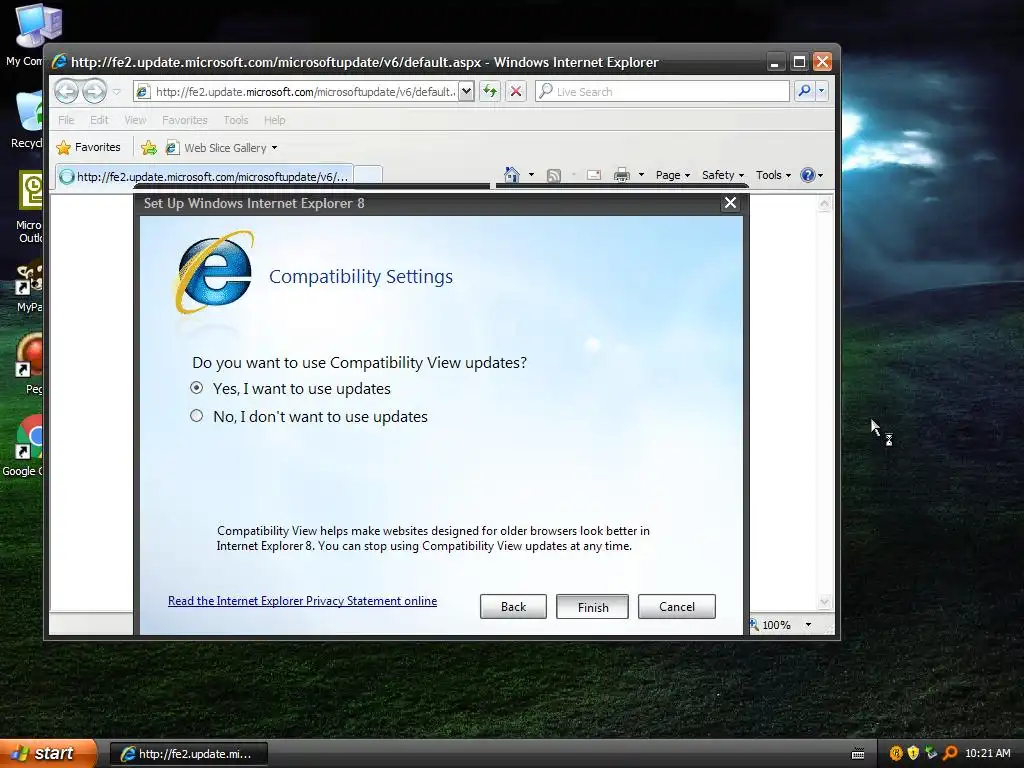Screen dimensions: 1024x768
Task: Click the IE logo in title bar
Action: [x=59, y=61]
